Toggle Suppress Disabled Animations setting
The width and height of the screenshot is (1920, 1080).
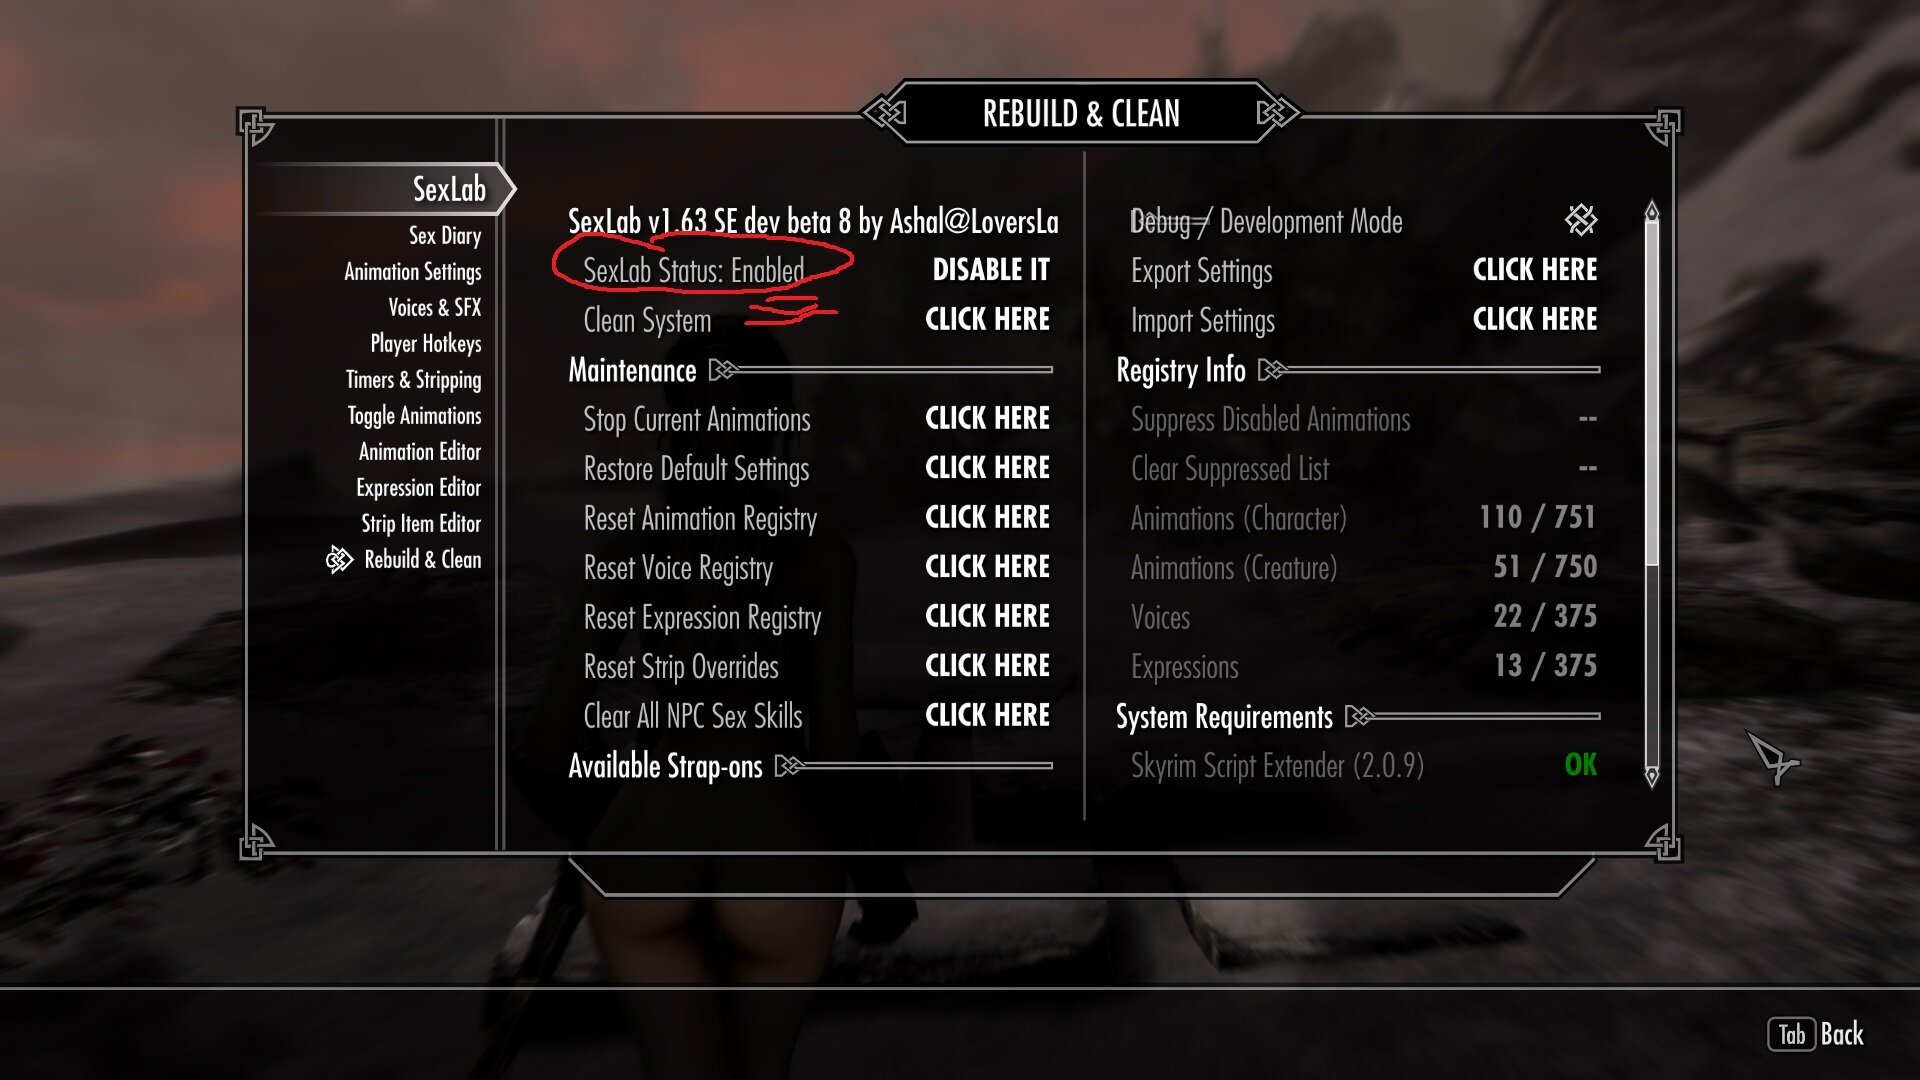pyautogui.click(x=1582, y=419)
